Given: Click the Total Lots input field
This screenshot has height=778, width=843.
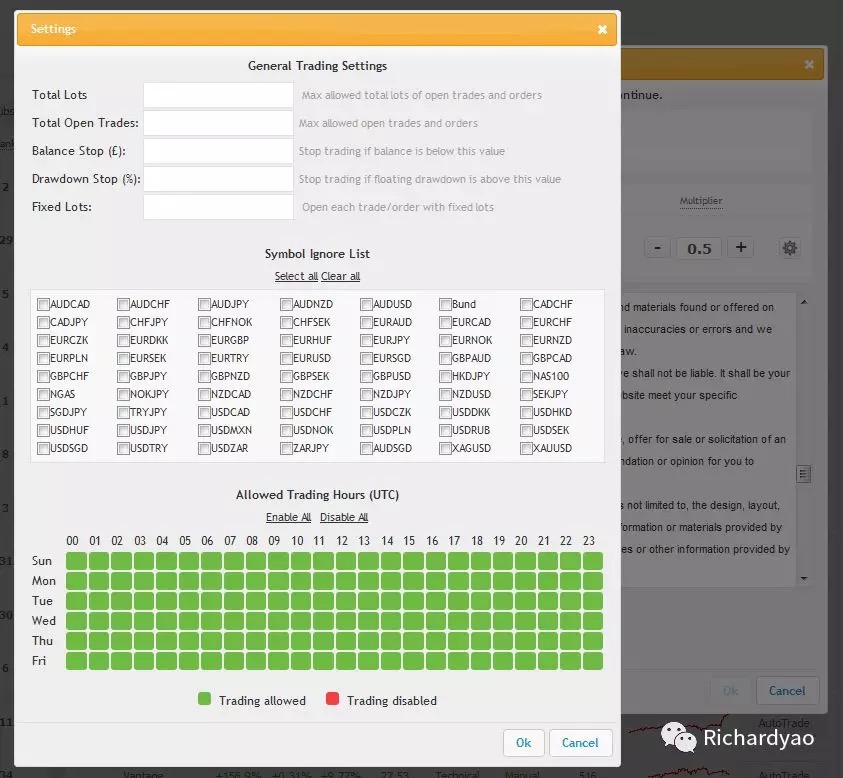Looking at the screenshot, I should click(x=218, y=95).
